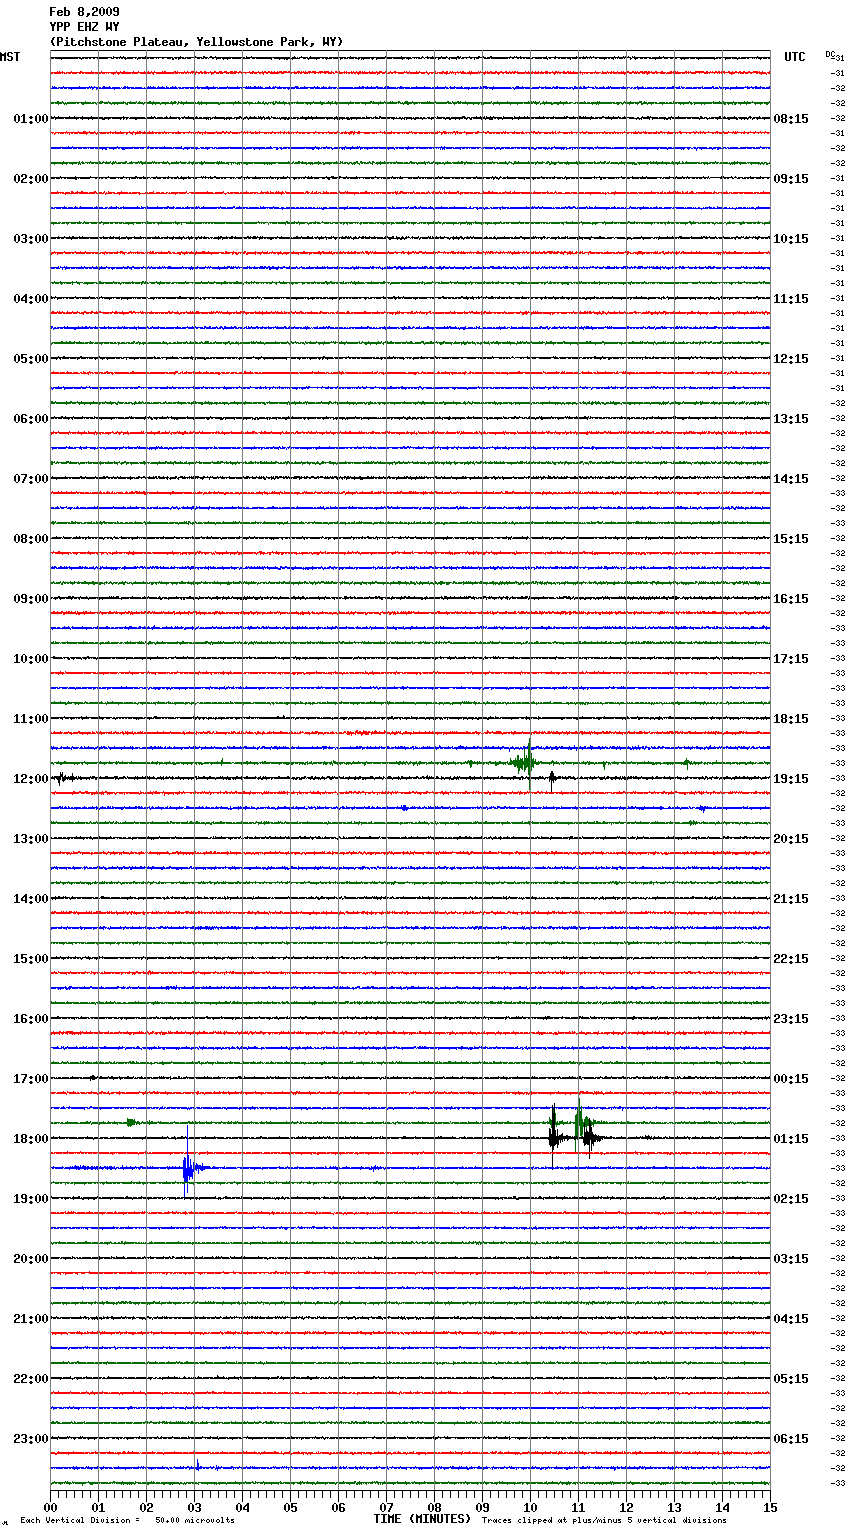The width and height of the screenshot is (850, 1534).
Task: Click the 23:15 UTC time label
Action: [791, 1019]
